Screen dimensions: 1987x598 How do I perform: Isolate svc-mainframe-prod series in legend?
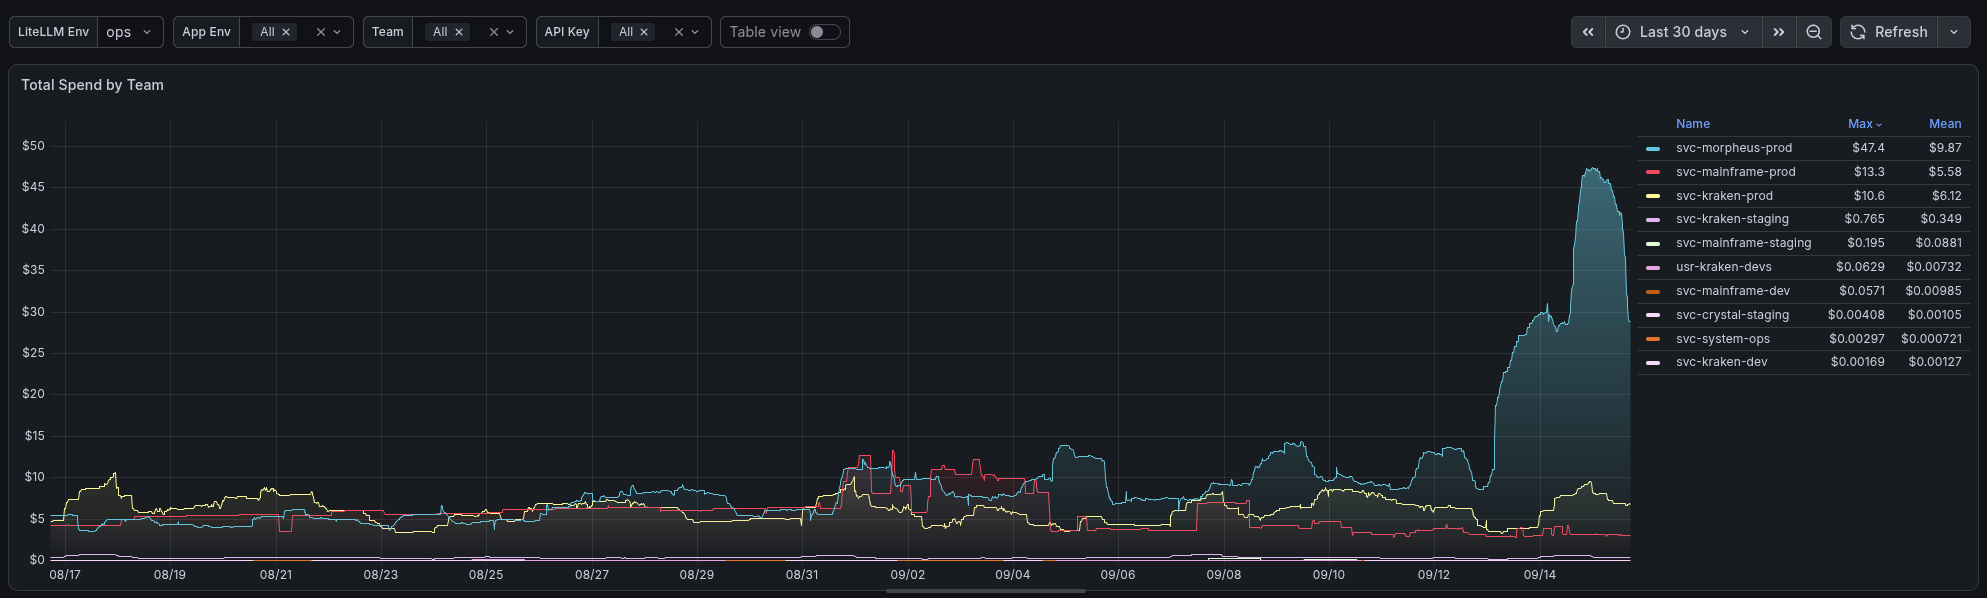click(1736, 172)
